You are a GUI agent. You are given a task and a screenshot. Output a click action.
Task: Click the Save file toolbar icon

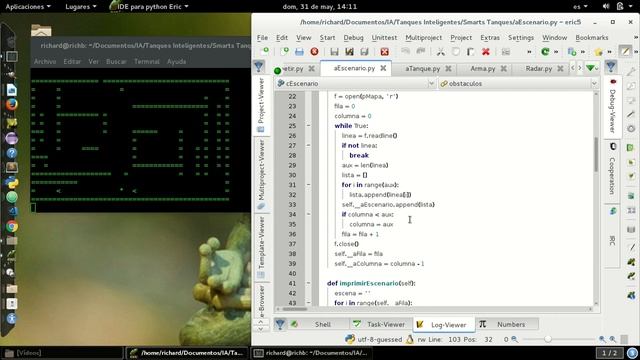tap(334, 51)
